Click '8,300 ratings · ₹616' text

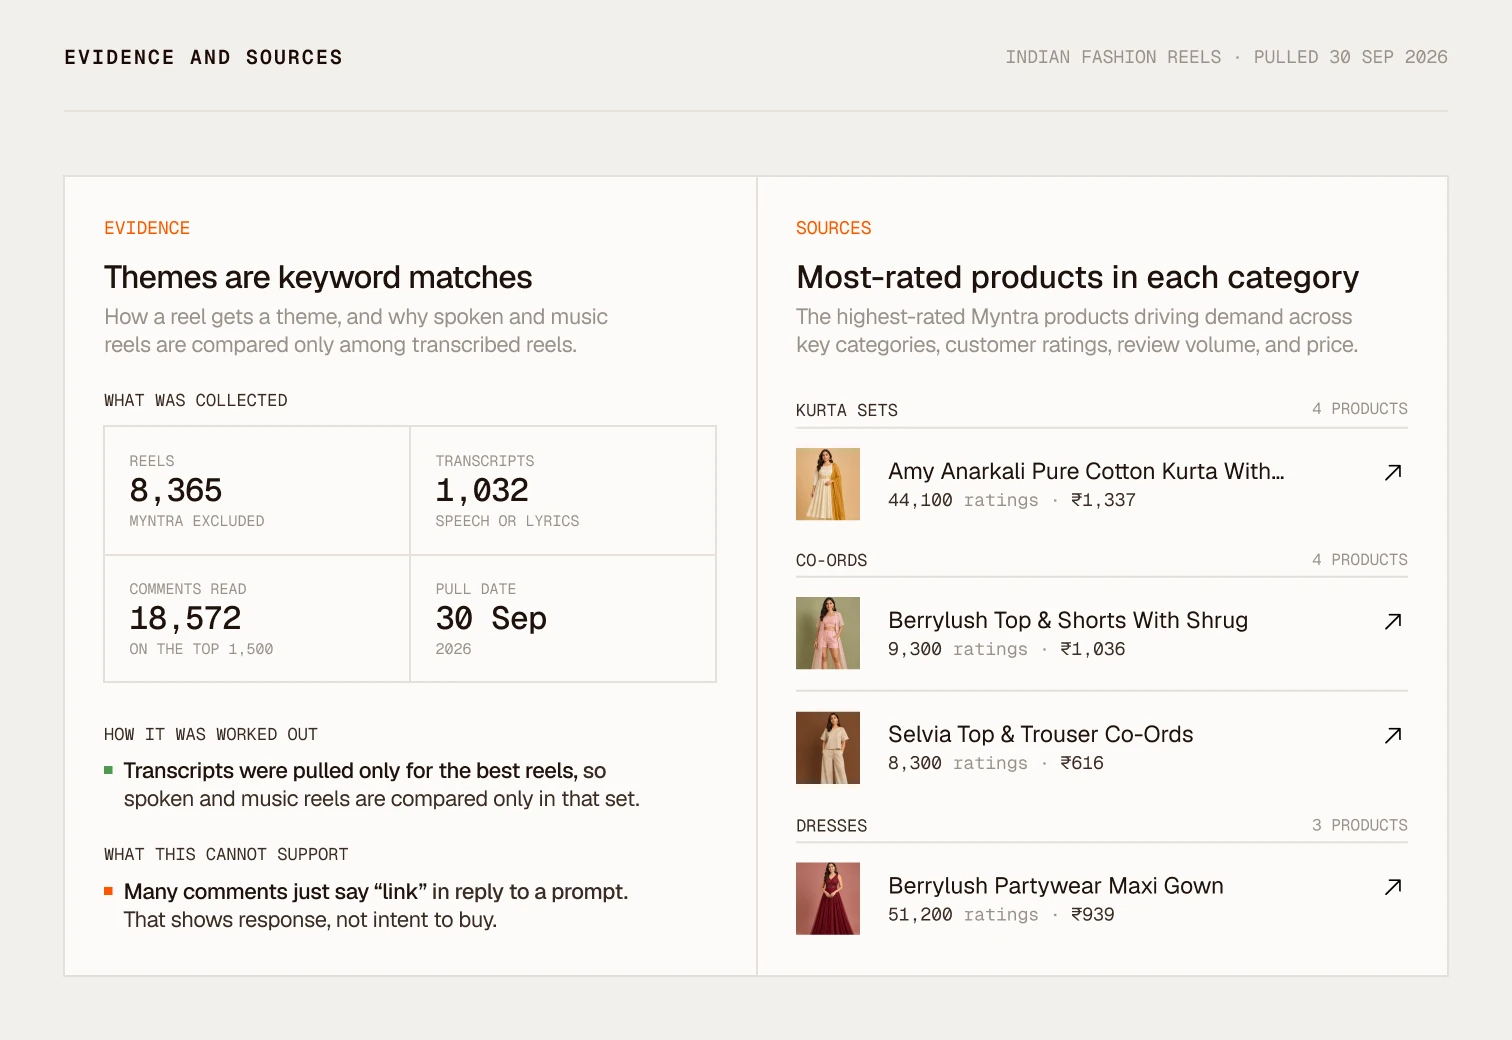click(996, 763)
